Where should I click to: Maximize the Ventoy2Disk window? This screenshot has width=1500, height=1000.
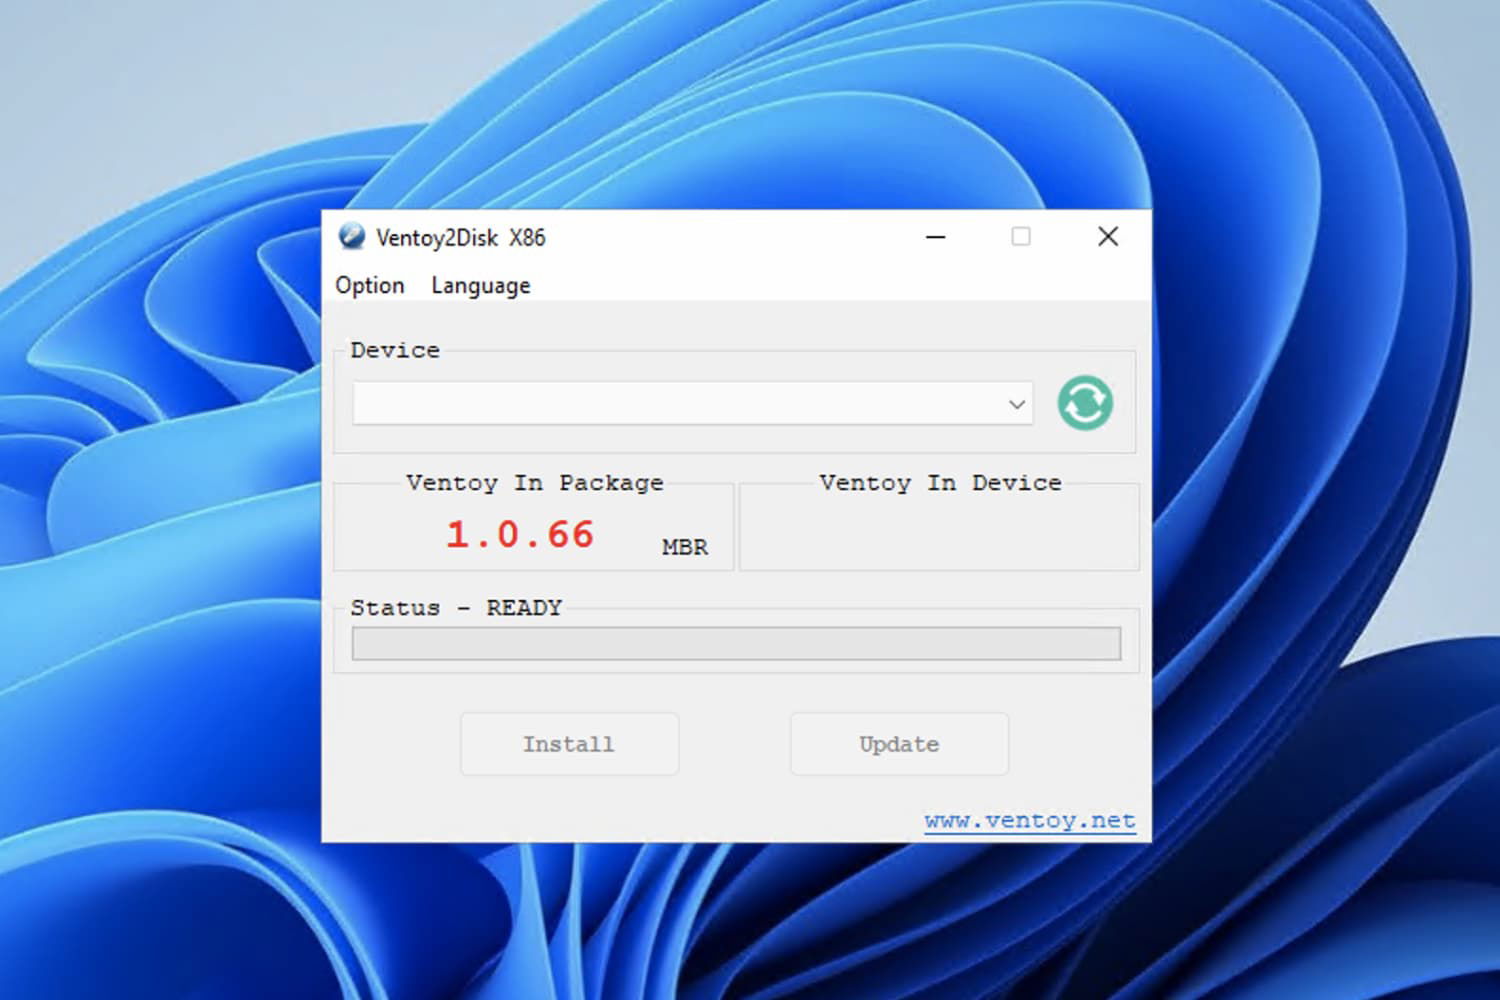pyautogui.click(x=1021, y=237)
